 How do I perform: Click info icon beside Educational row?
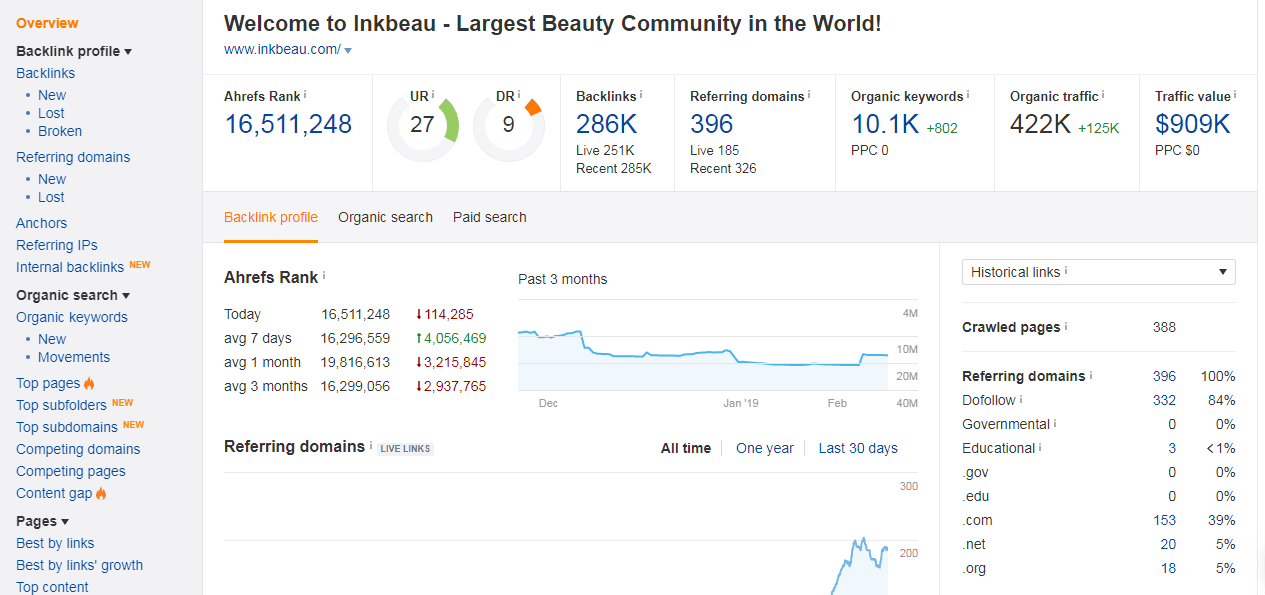[x=1041, y=447]
